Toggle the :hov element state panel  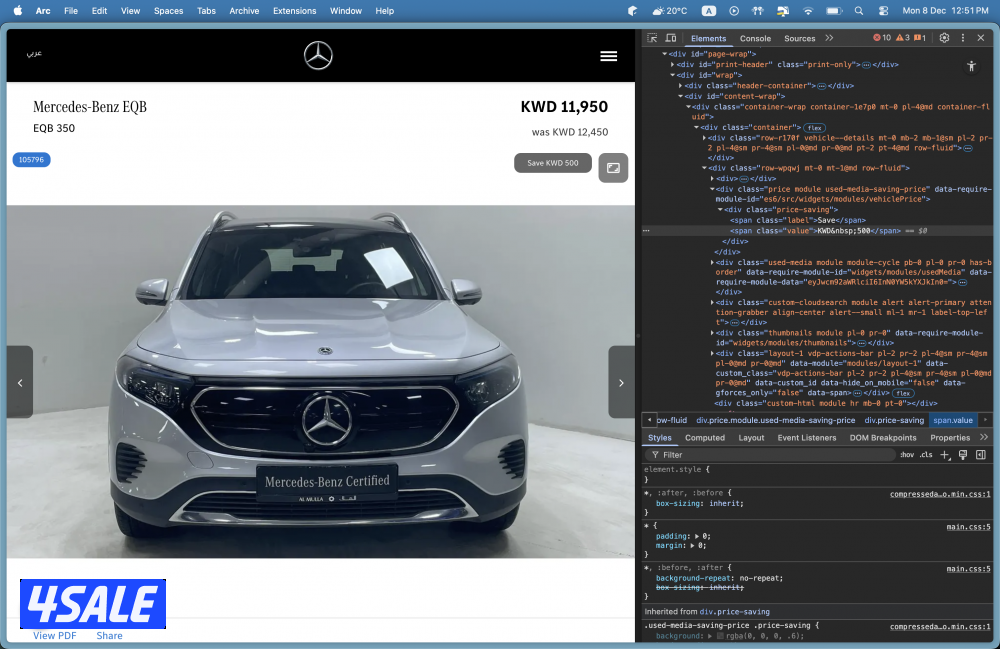pos(906,455)
